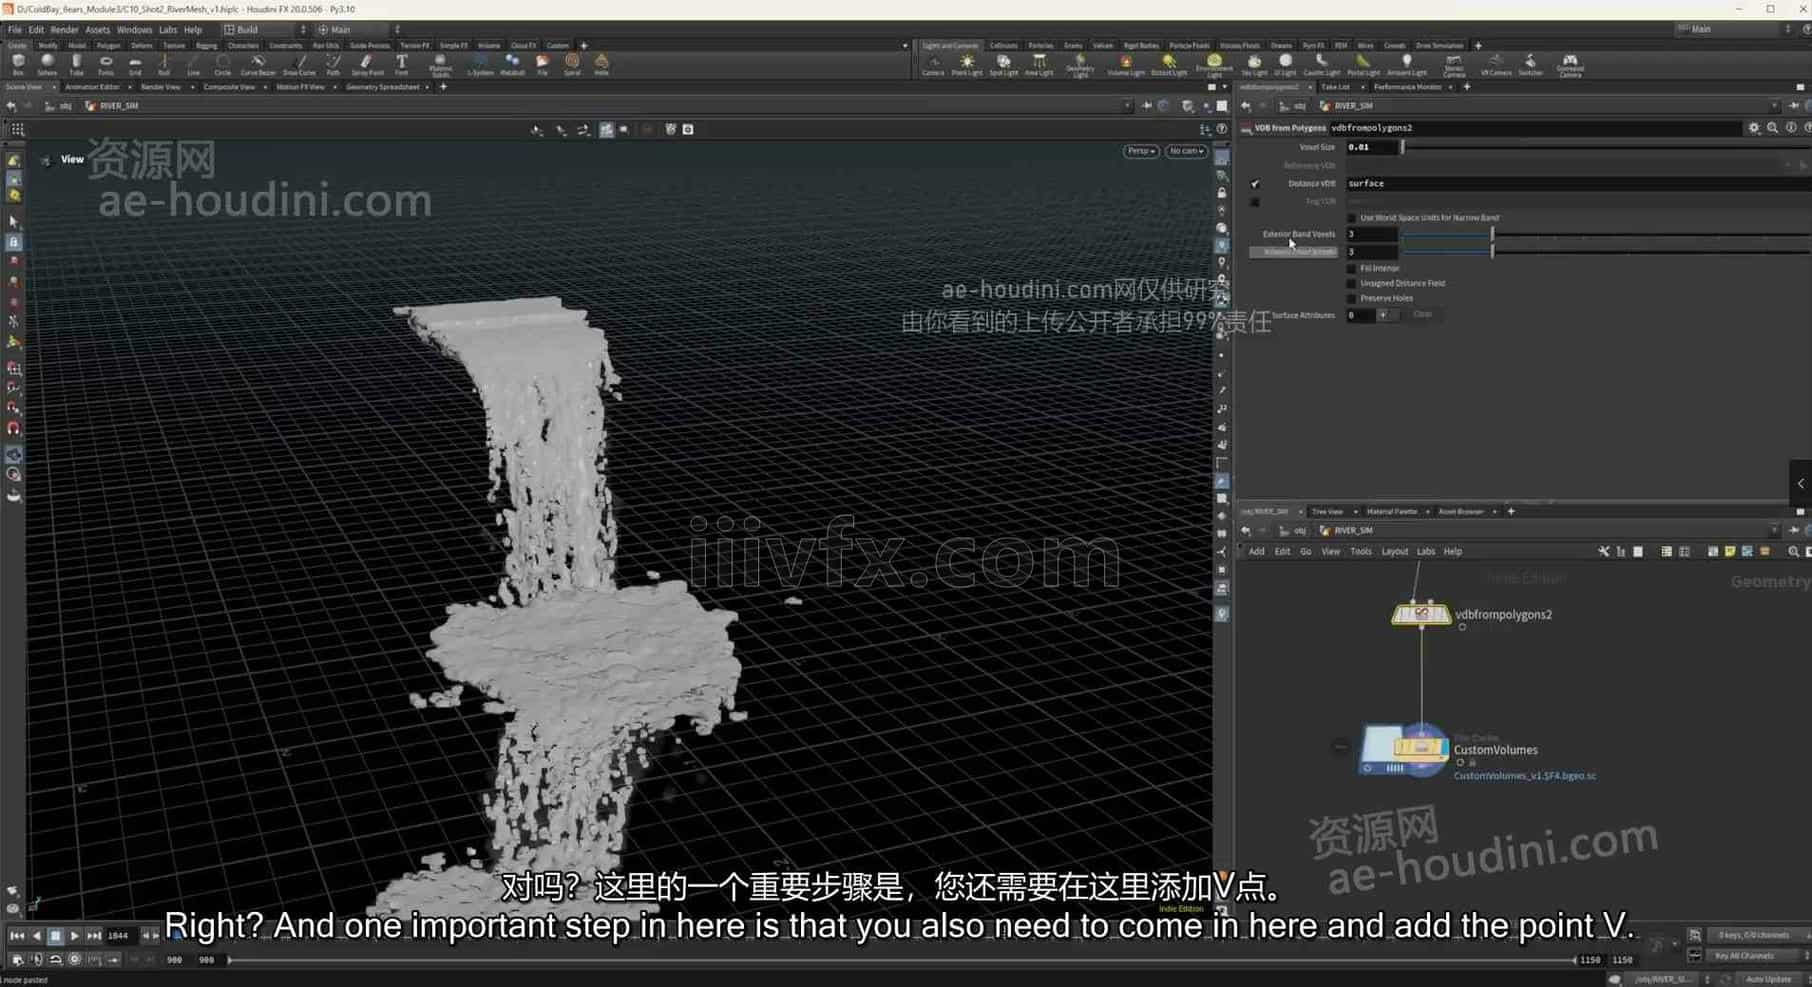Click the Clear surface attributes button

point(1422,315)
